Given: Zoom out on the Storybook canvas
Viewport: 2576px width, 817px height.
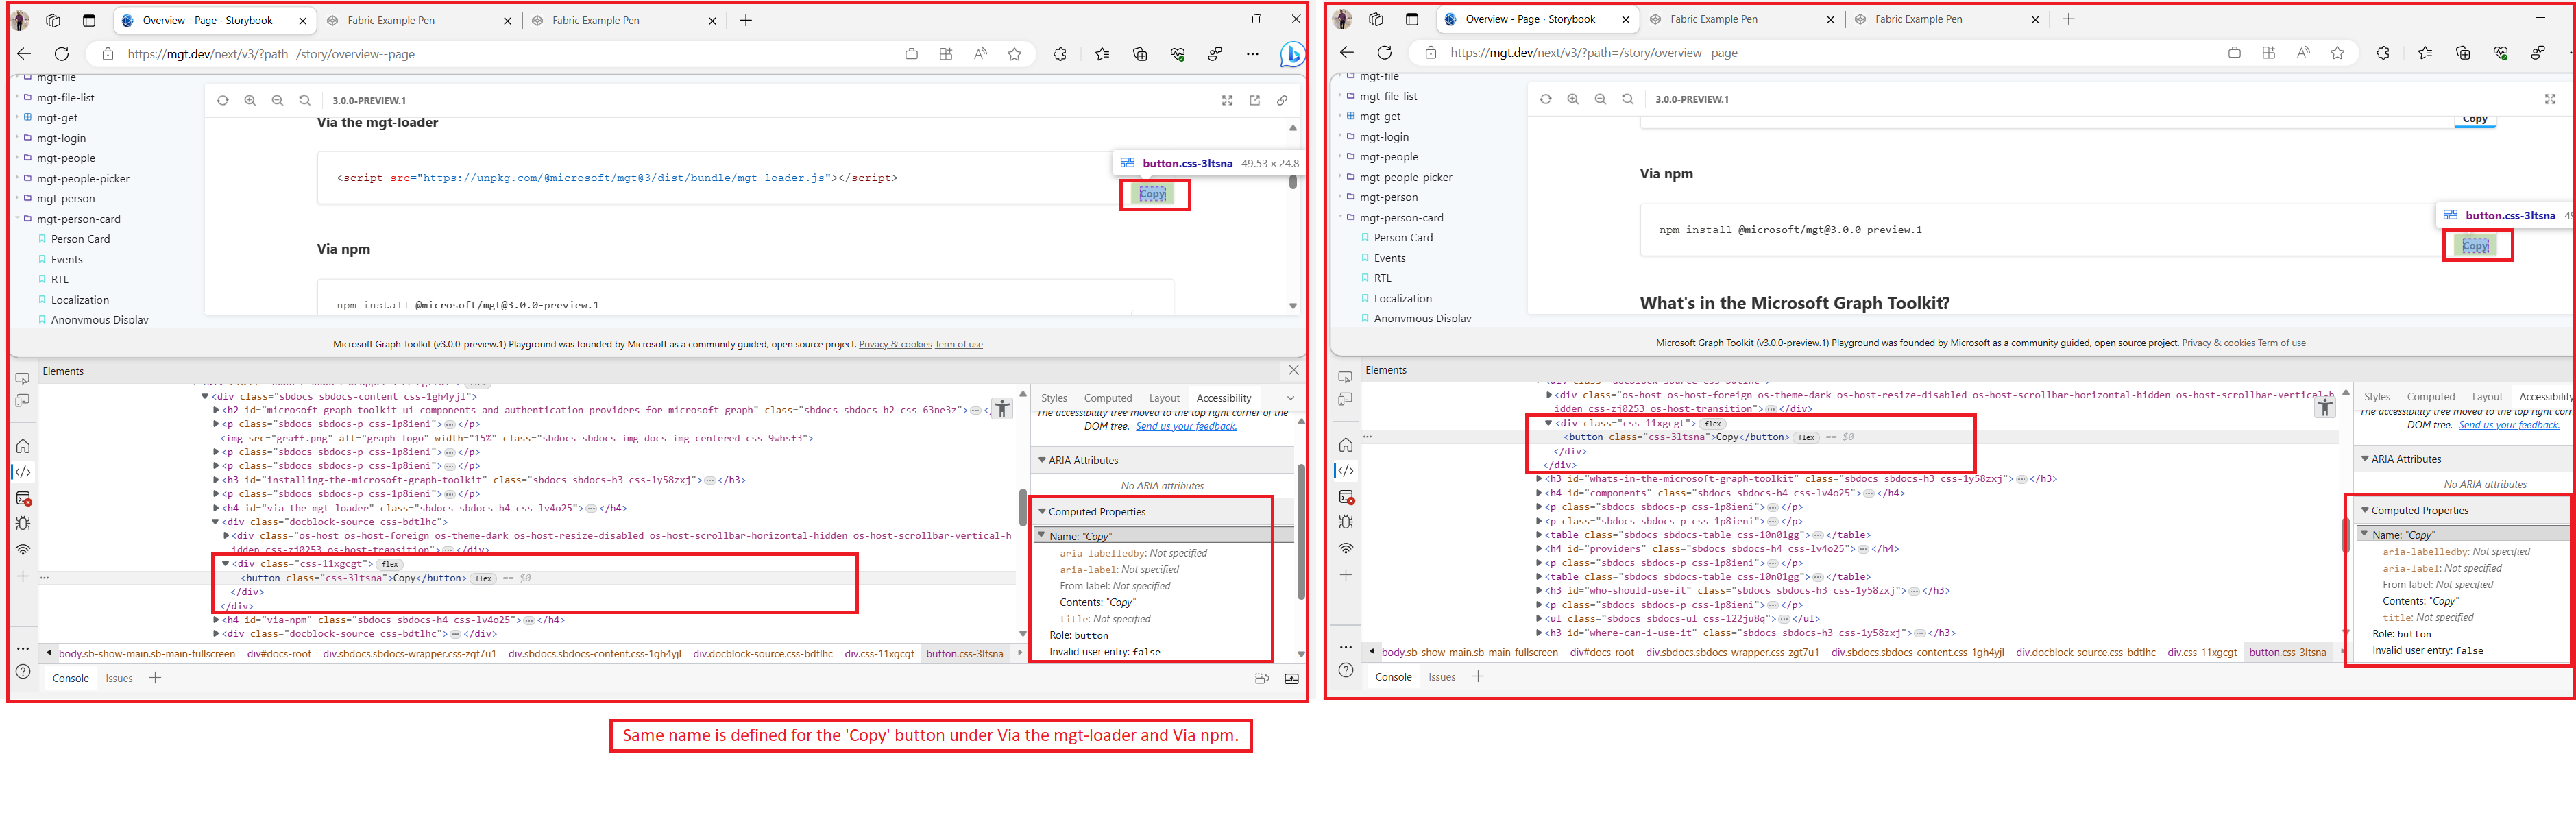Looking at the screenshot, I should pyautogui.click(x=277, y=100).
